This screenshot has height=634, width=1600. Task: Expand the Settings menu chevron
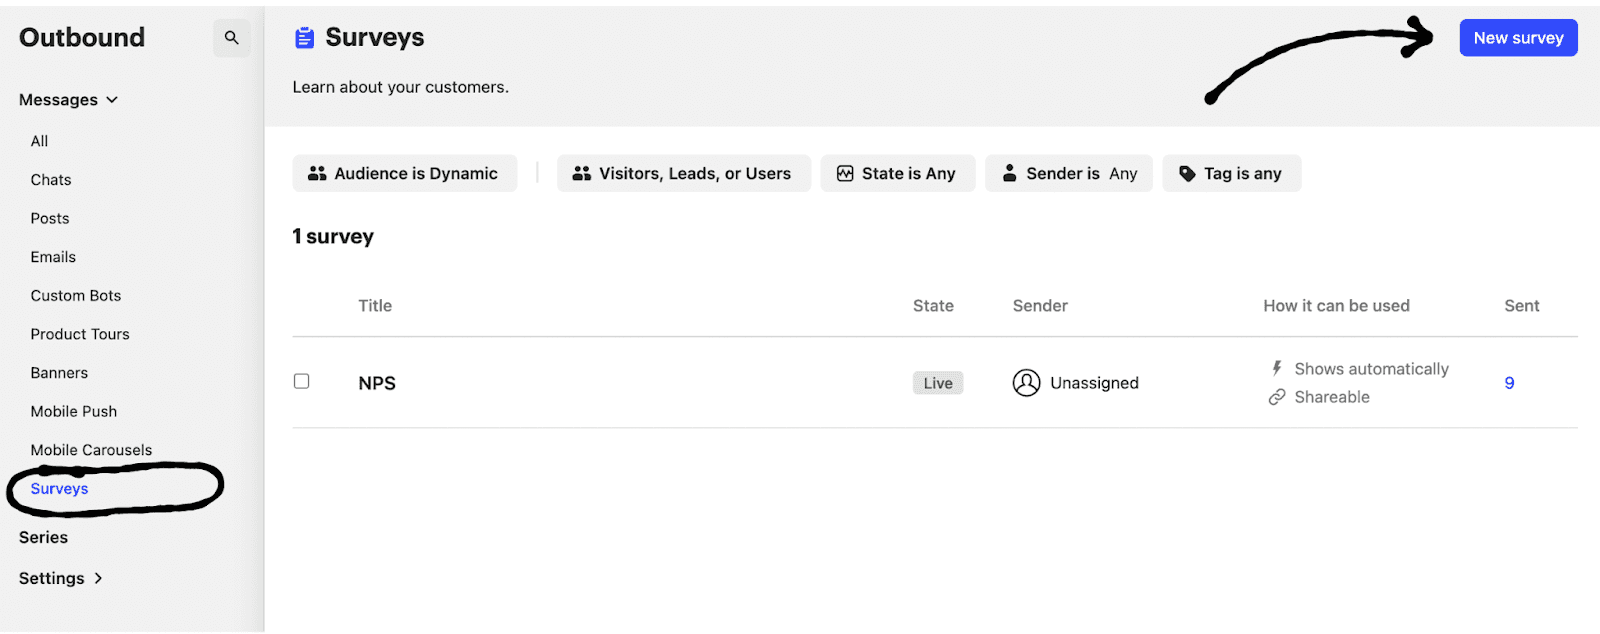pyautogui.click(x=98, y=578)
